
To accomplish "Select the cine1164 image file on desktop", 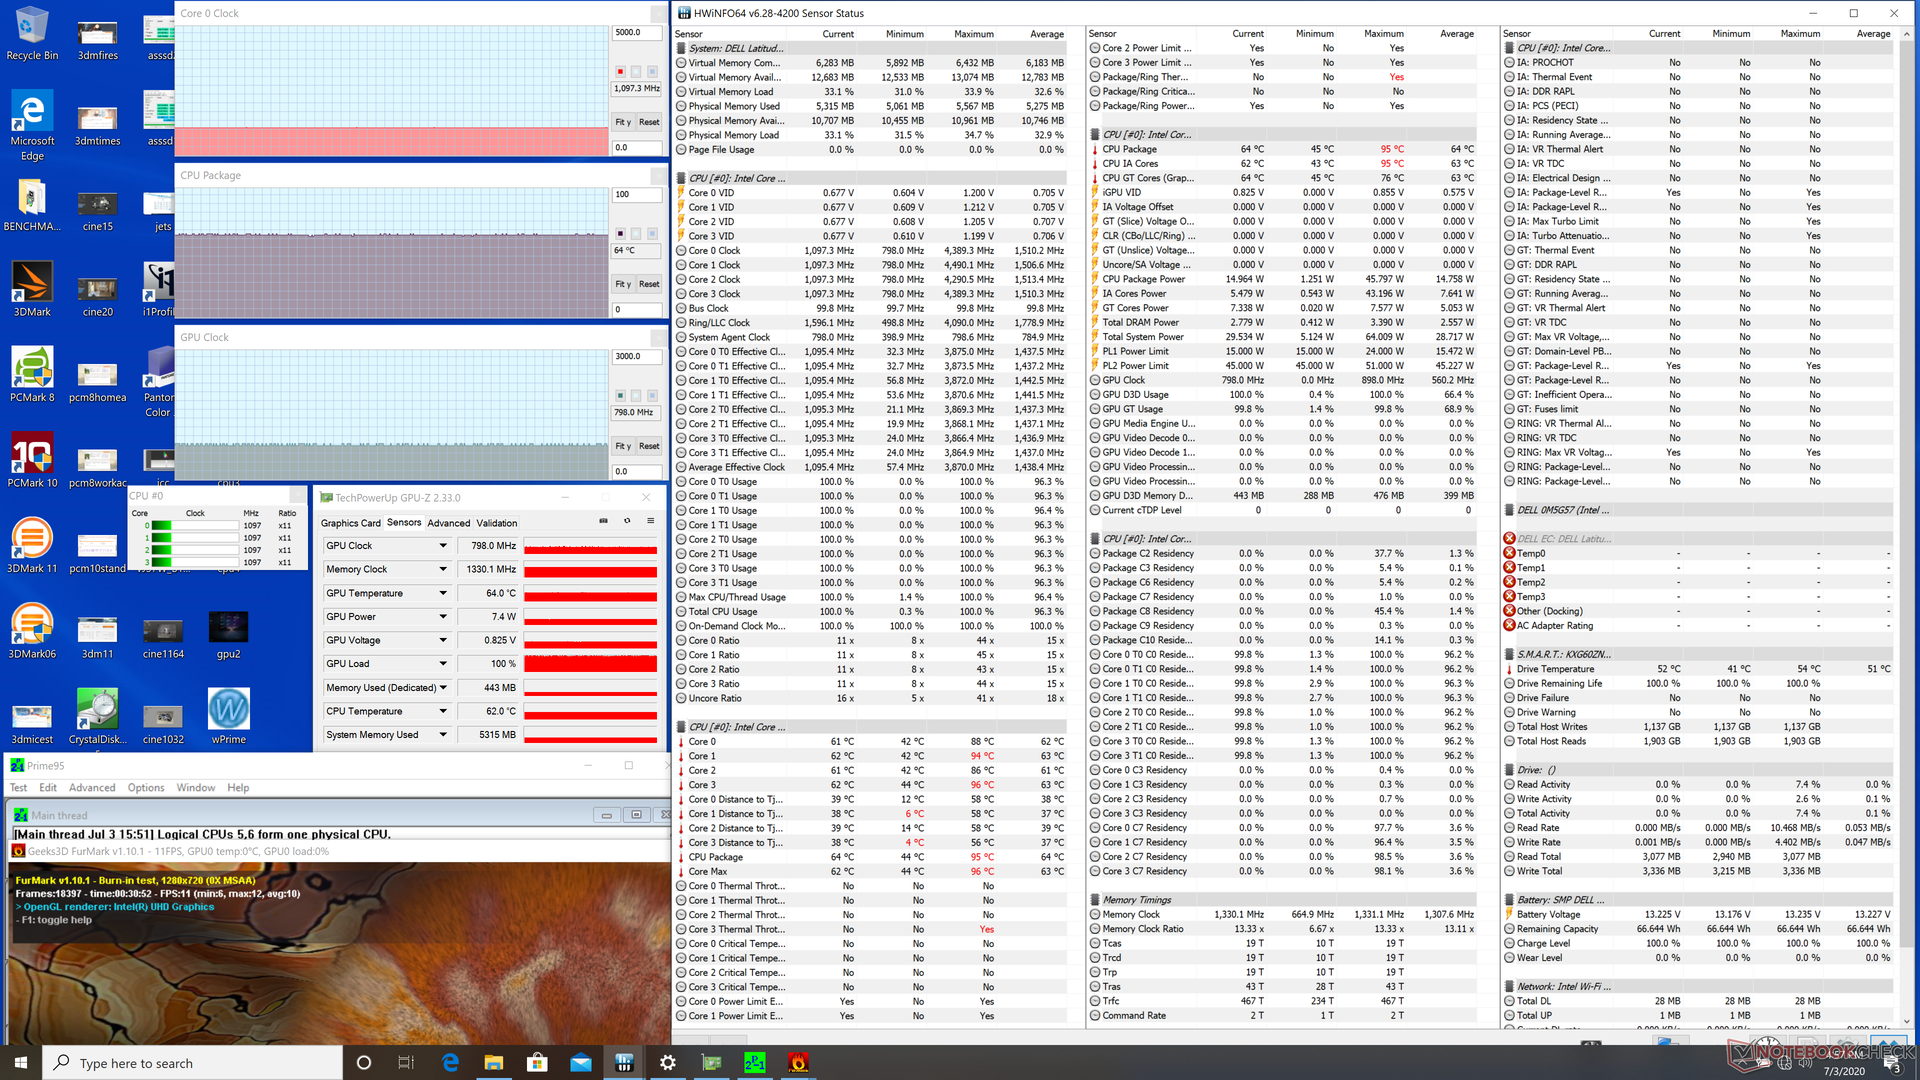I will click(x=163, y=635).
